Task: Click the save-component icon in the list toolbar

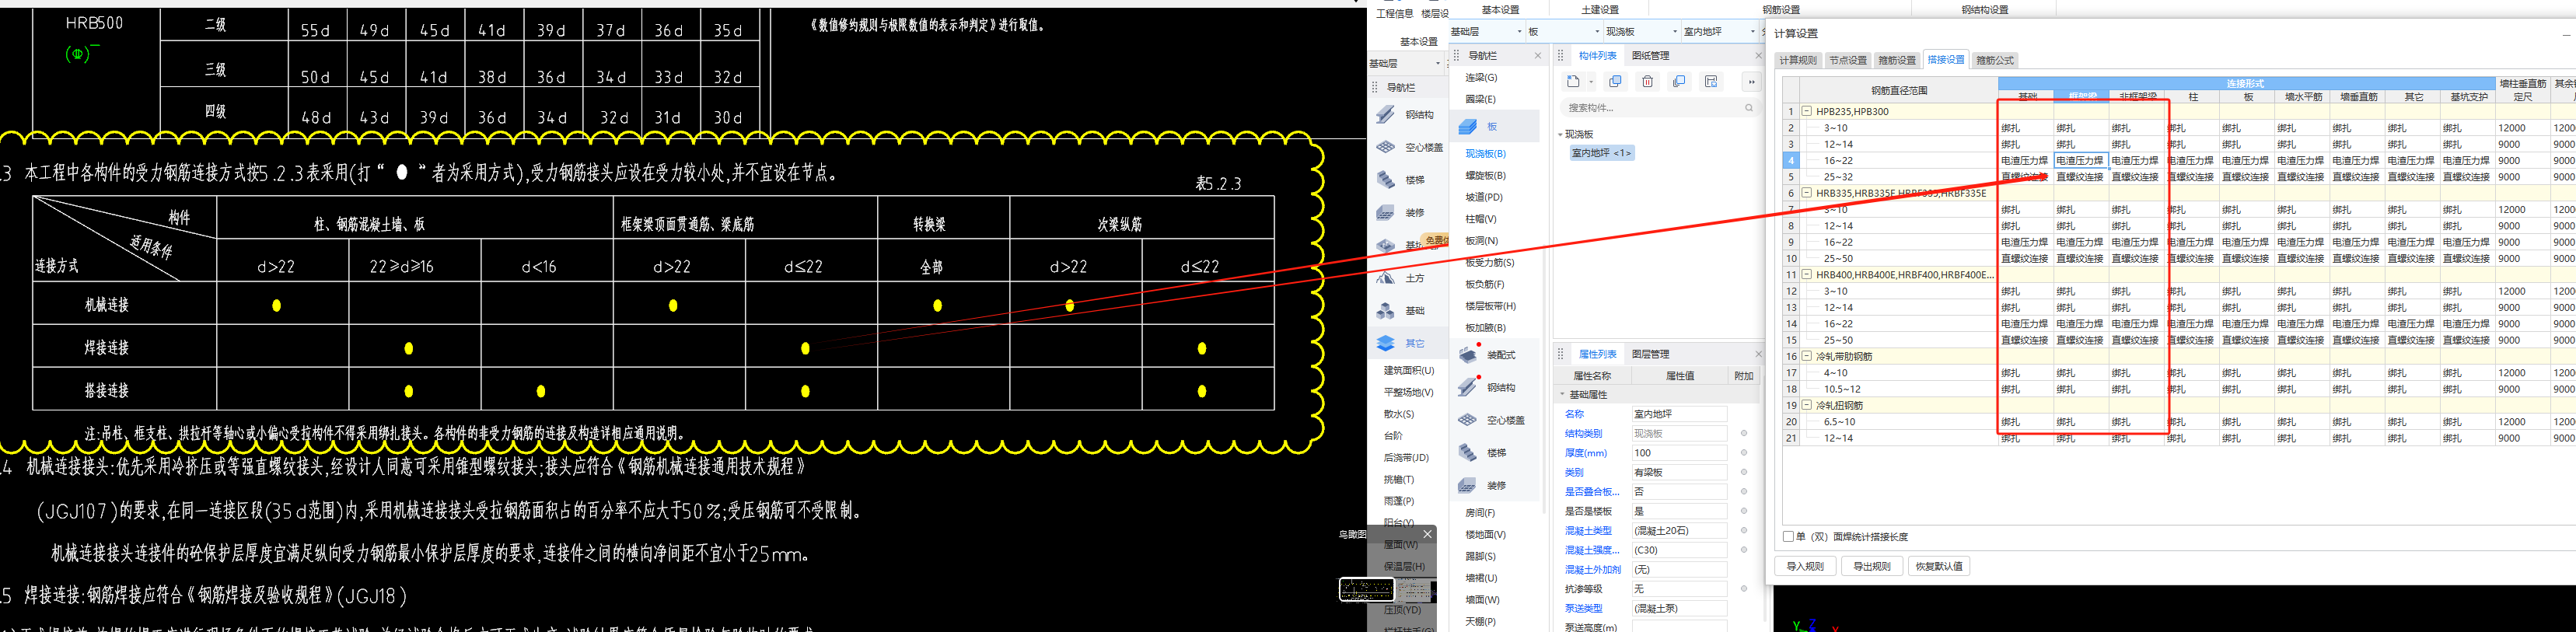Action: click(1711, 82)
